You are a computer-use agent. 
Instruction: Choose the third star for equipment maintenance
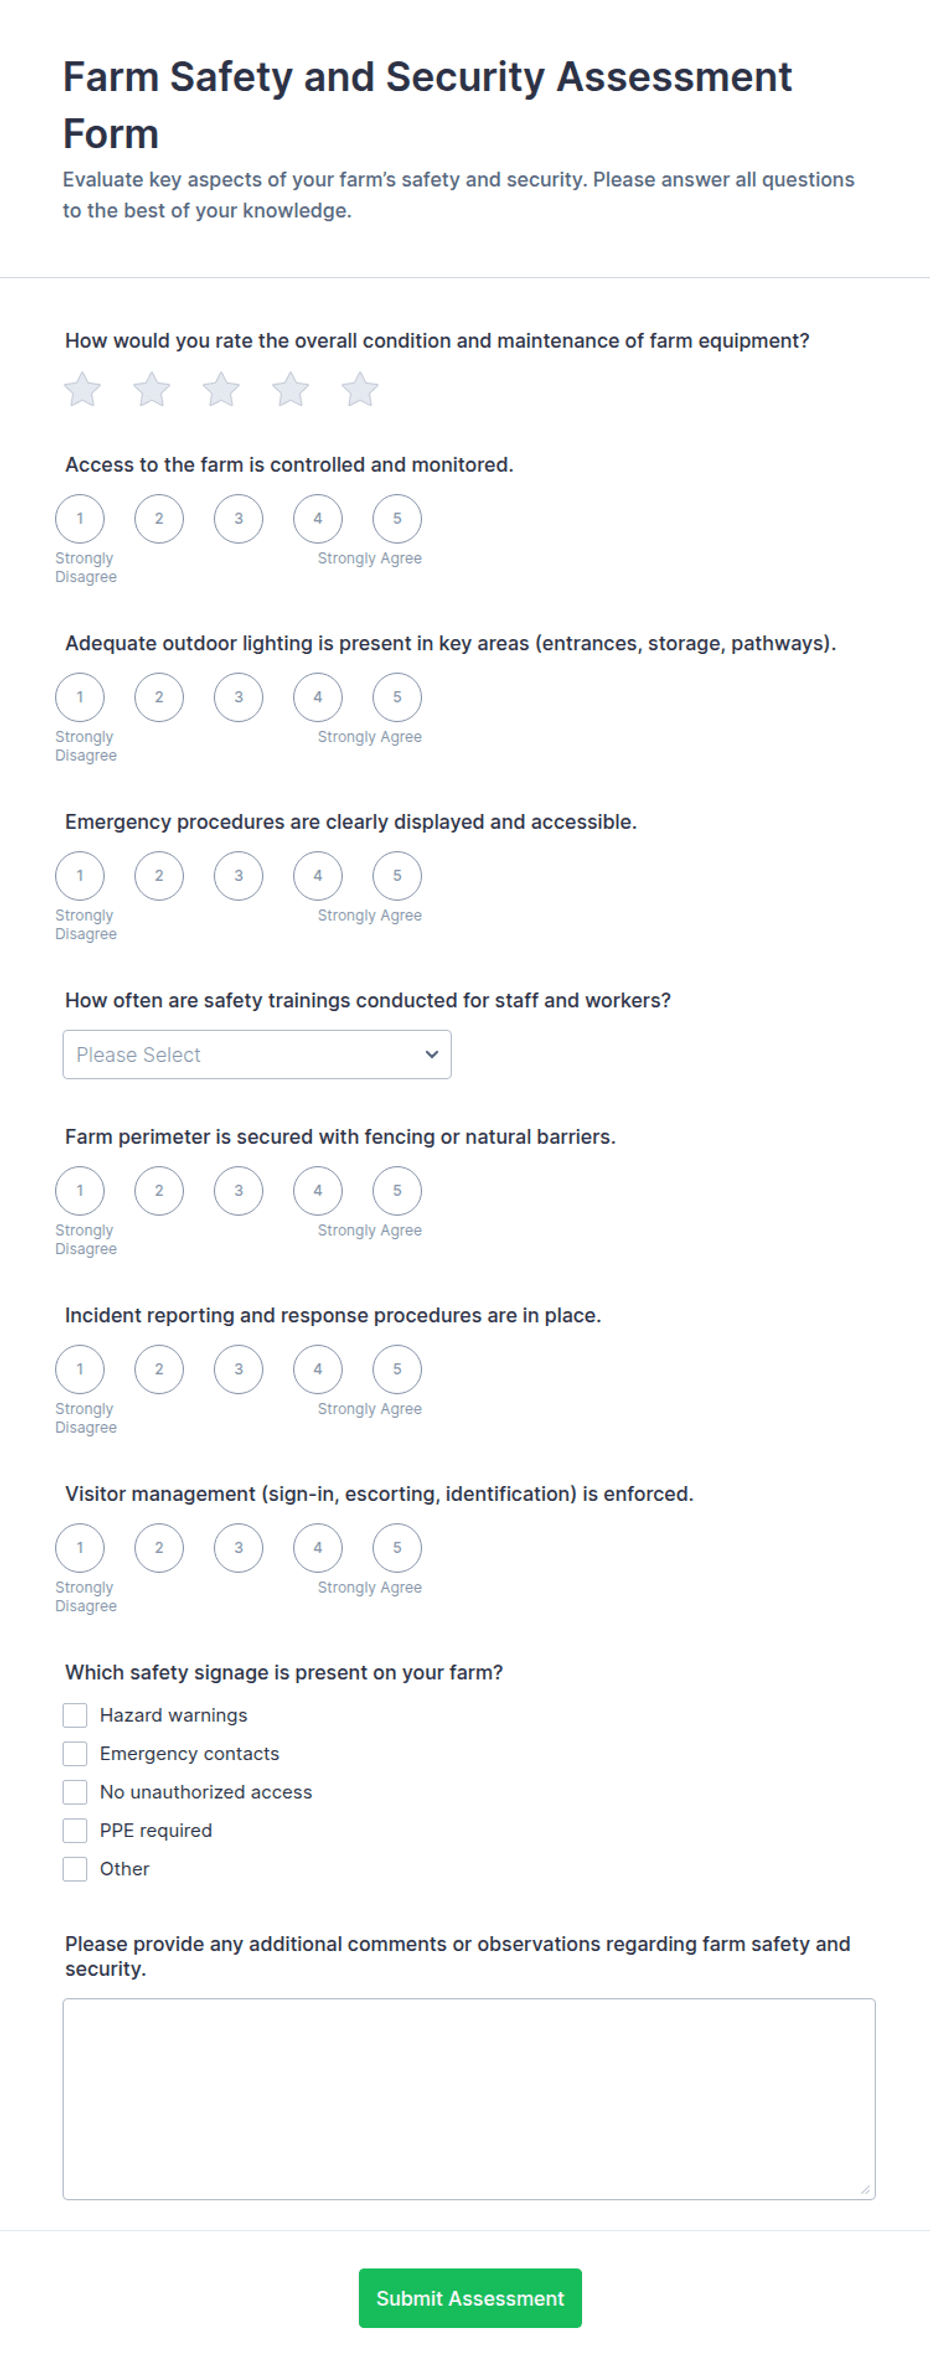click(x=221, y=390)
